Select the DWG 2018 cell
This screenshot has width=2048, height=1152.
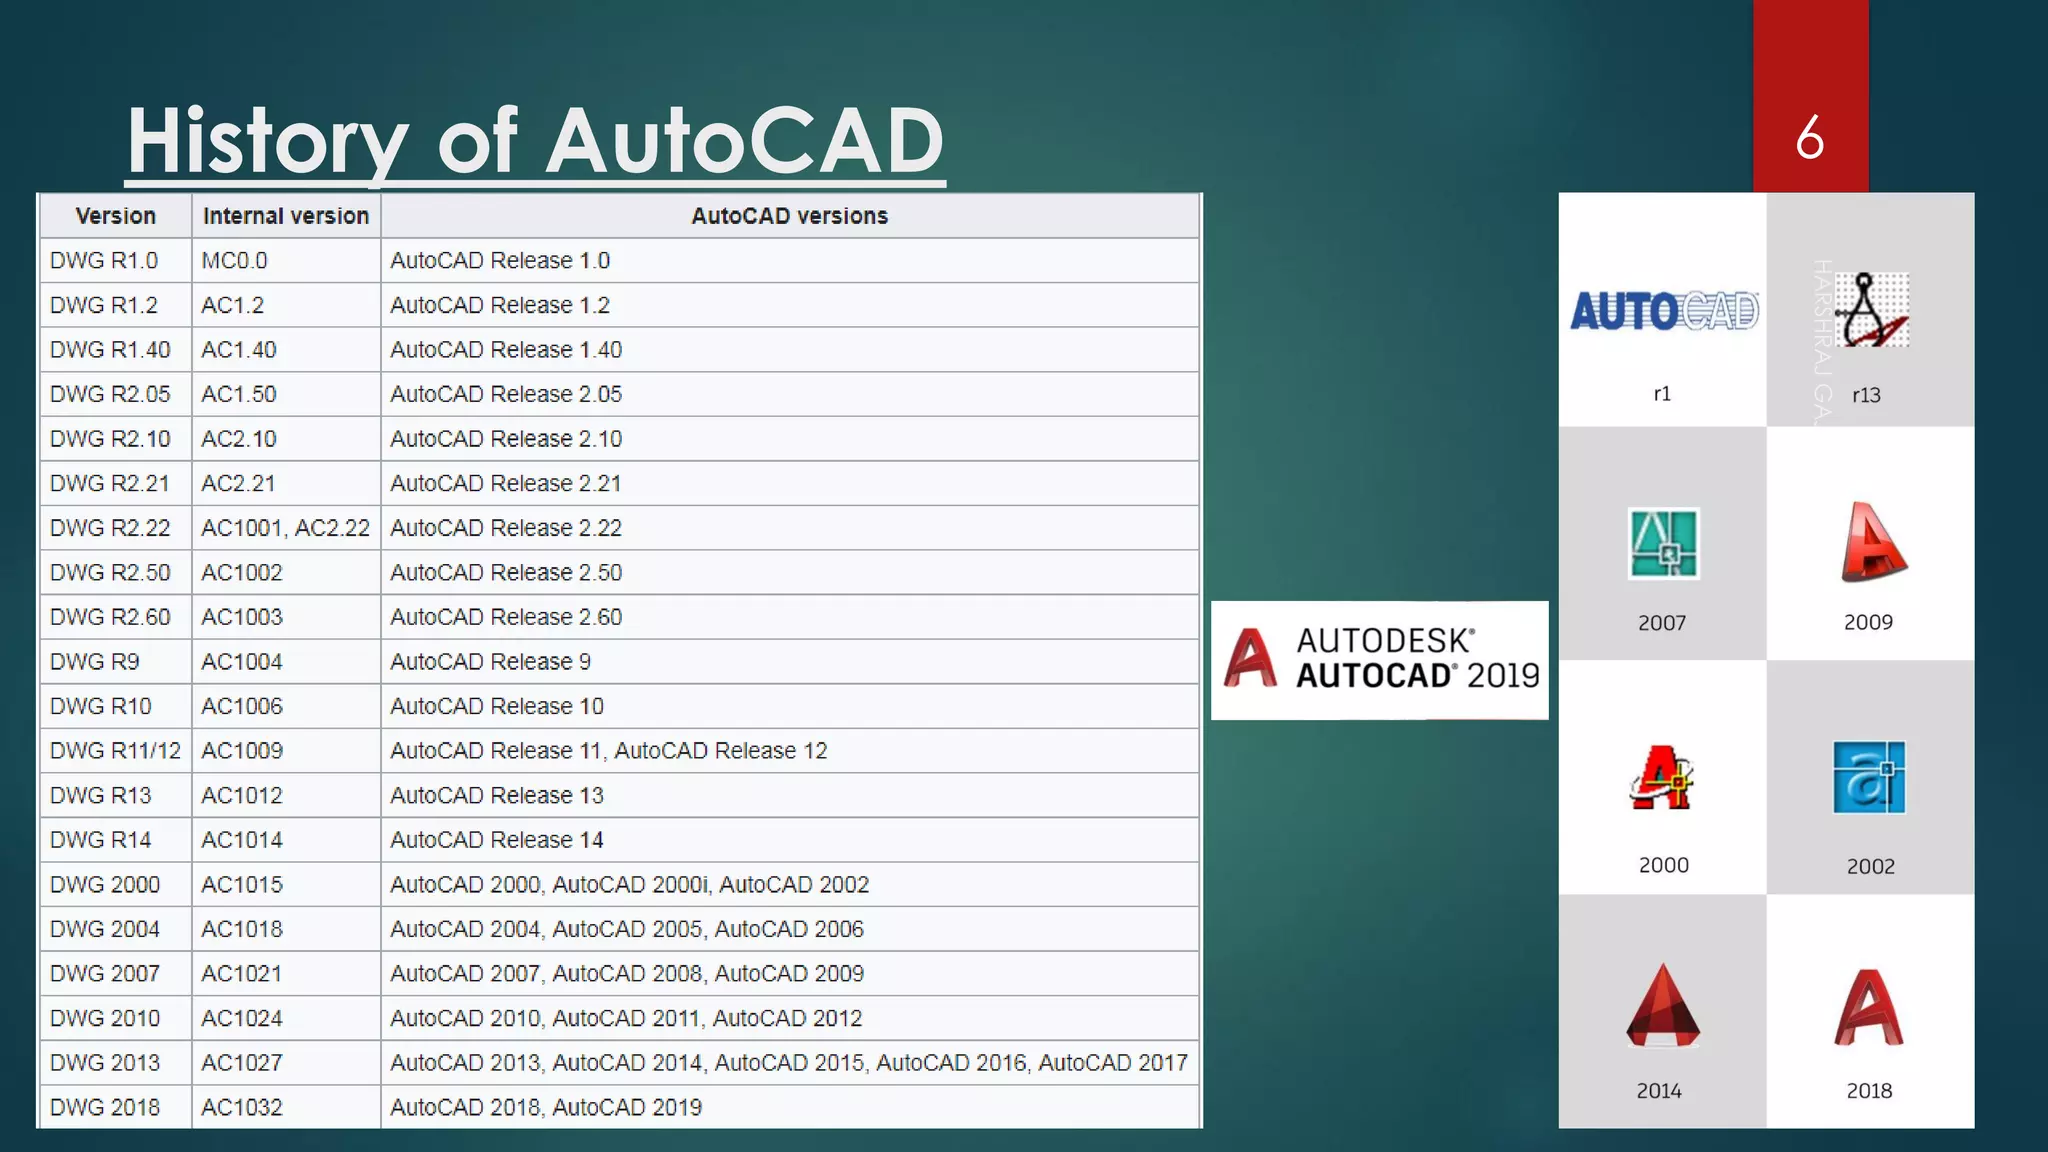click(x=115, y=1107)
